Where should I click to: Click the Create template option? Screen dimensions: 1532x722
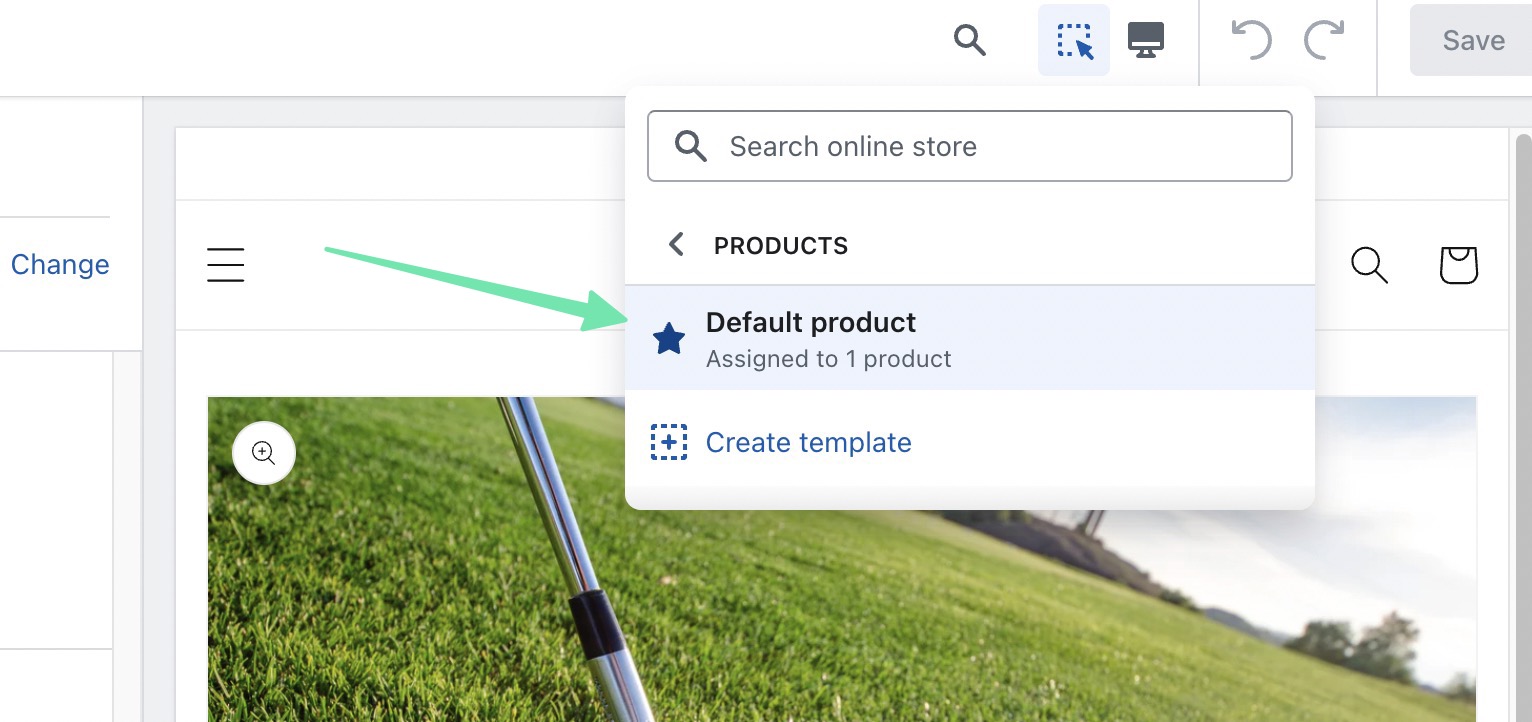(x=808, y=442)
